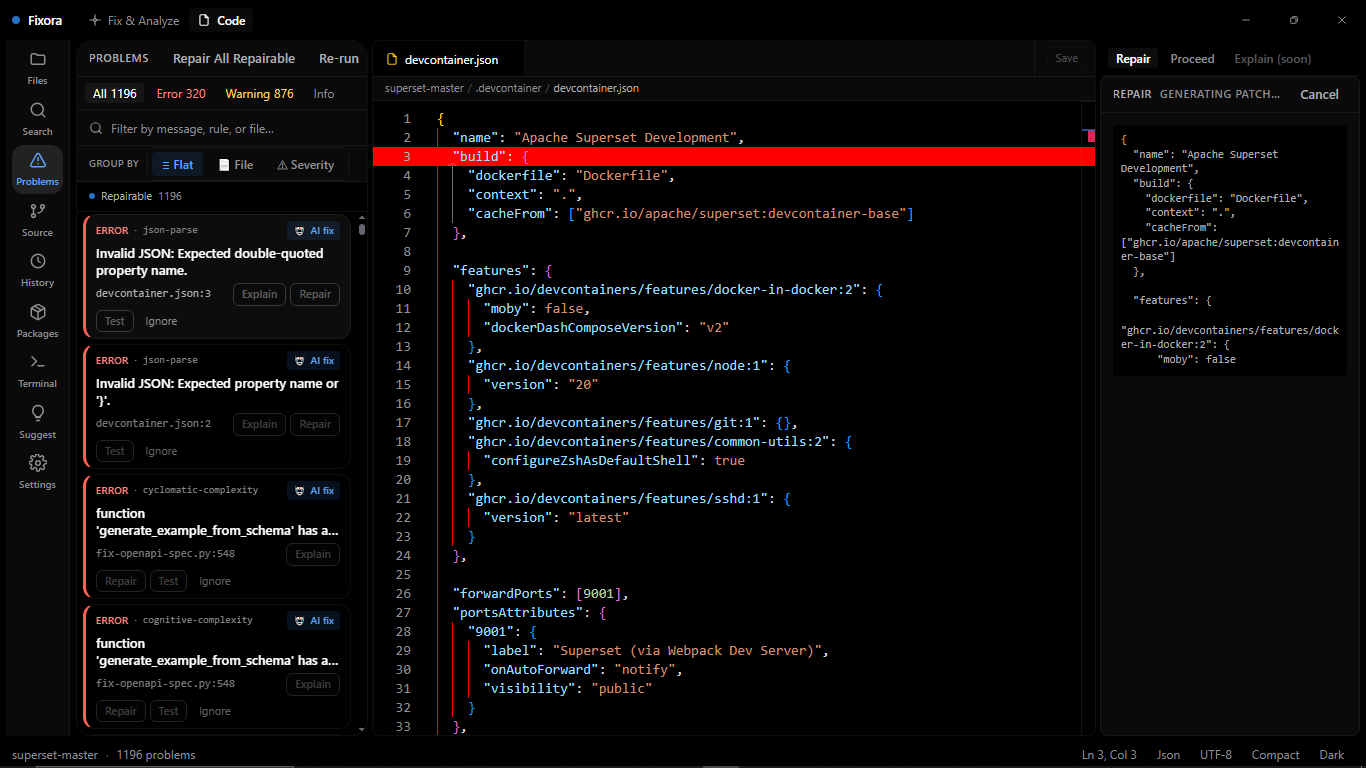Click Repair on cyclomatic-complexity problem
Image resolution: width=1366 pixels, height=768 pixels.
coord(121,581)
